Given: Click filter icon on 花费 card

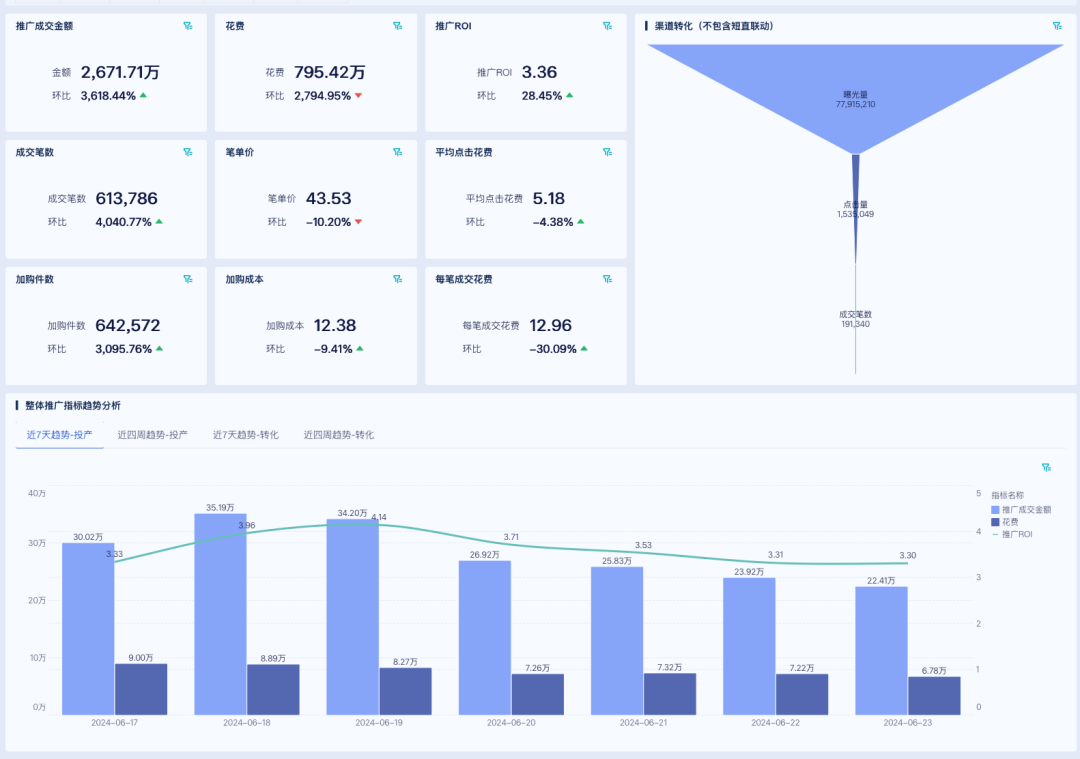Looking at the screenshot, I should click(x=397, y=26).
